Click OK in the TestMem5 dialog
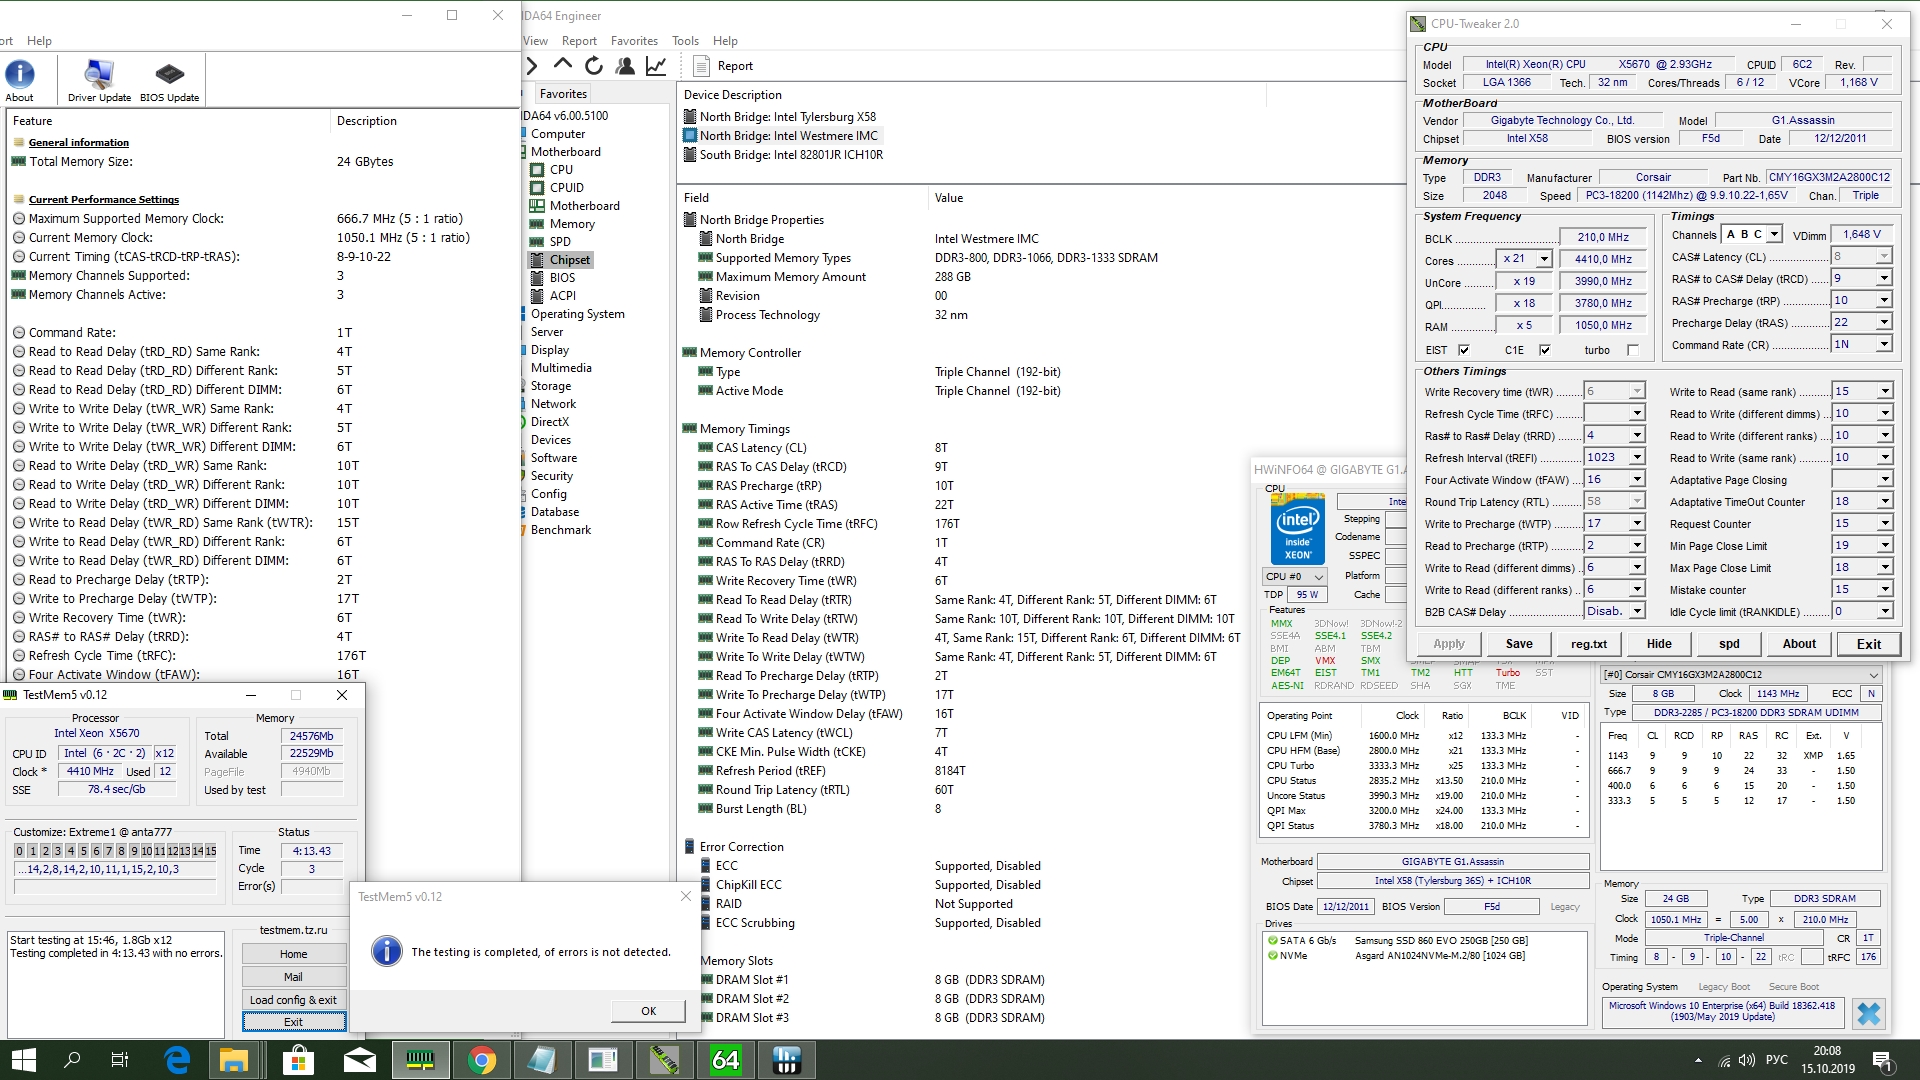This screenshot has width=1920, height=1080. pos(648,1011)
